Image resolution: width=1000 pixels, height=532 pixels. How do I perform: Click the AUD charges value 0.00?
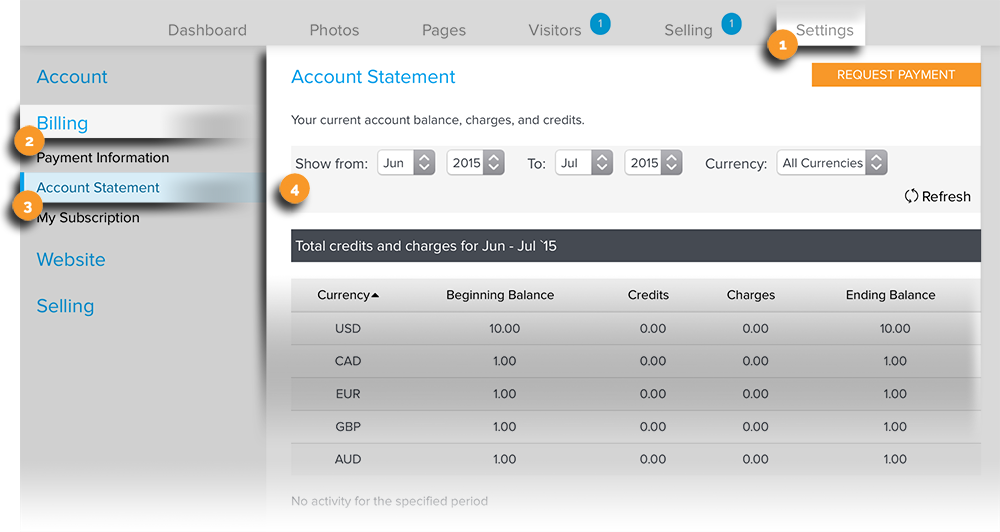tap(755, 459)
